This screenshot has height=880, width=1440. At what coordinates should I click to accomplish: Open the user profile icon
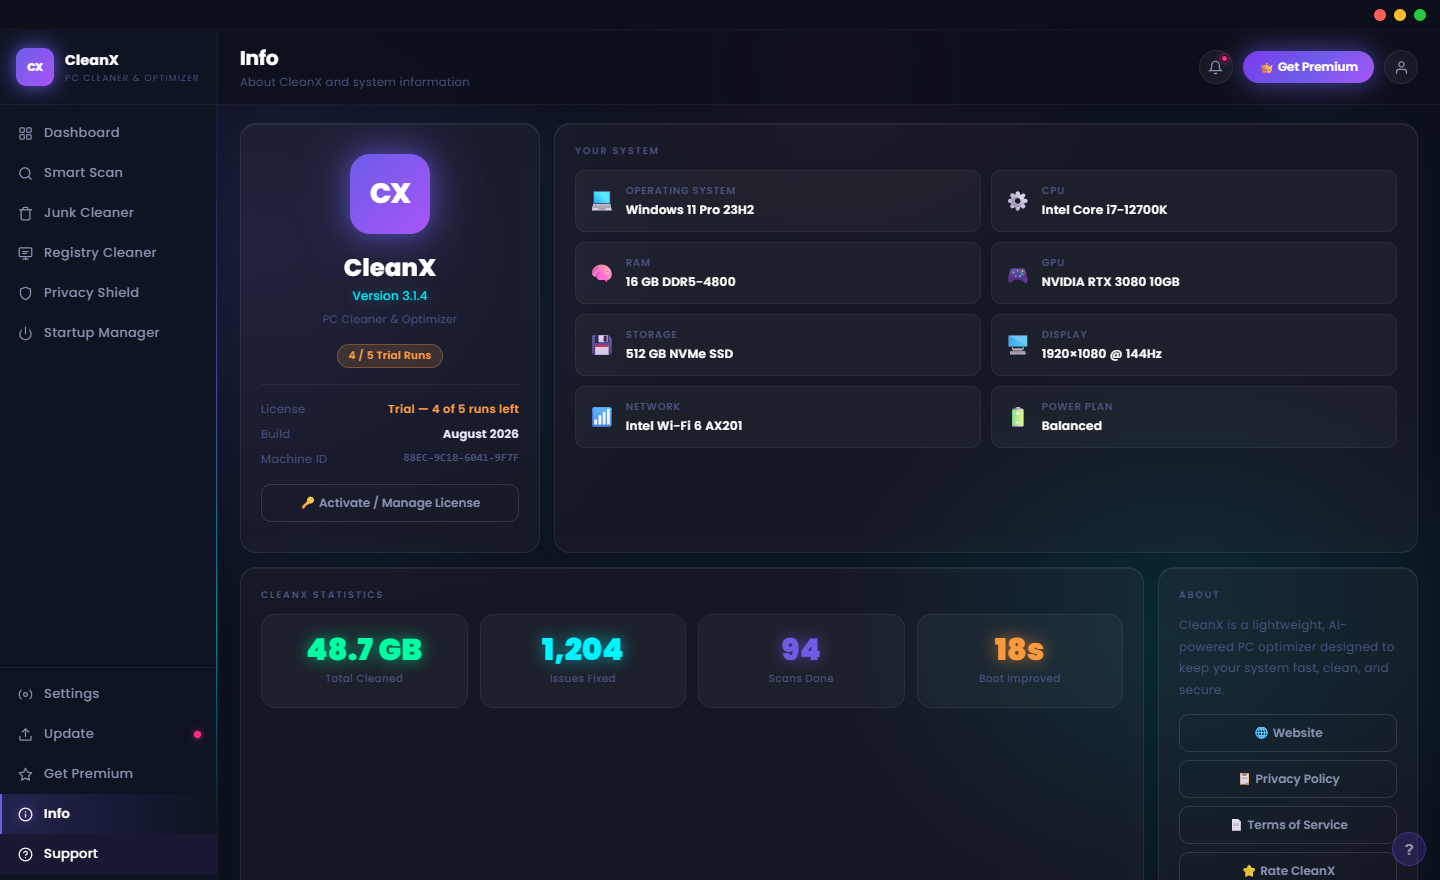click(x=1401, y=67)
